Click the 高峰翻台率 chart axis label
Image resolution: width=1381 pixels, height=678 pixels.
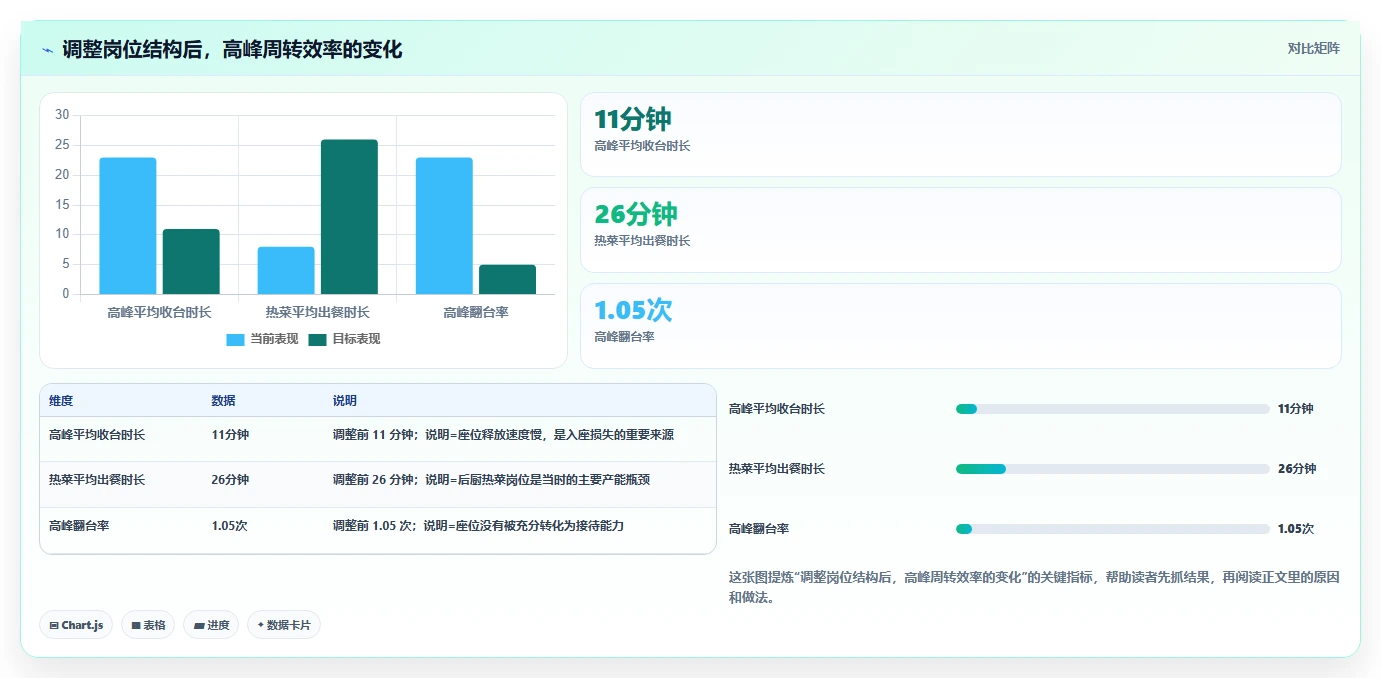coord(476,313)
